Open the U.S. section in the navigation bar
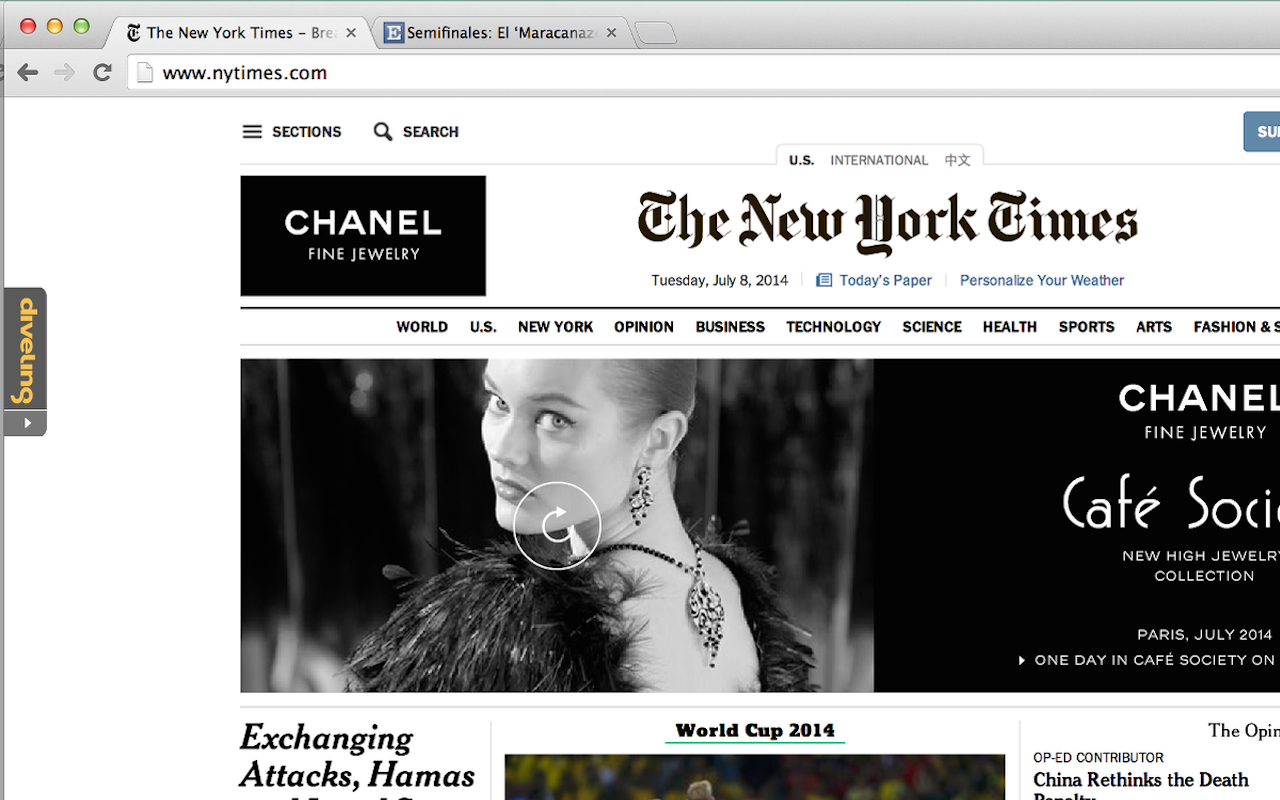This screenshot has width=1280, height=800. click(x=483, y=327)
